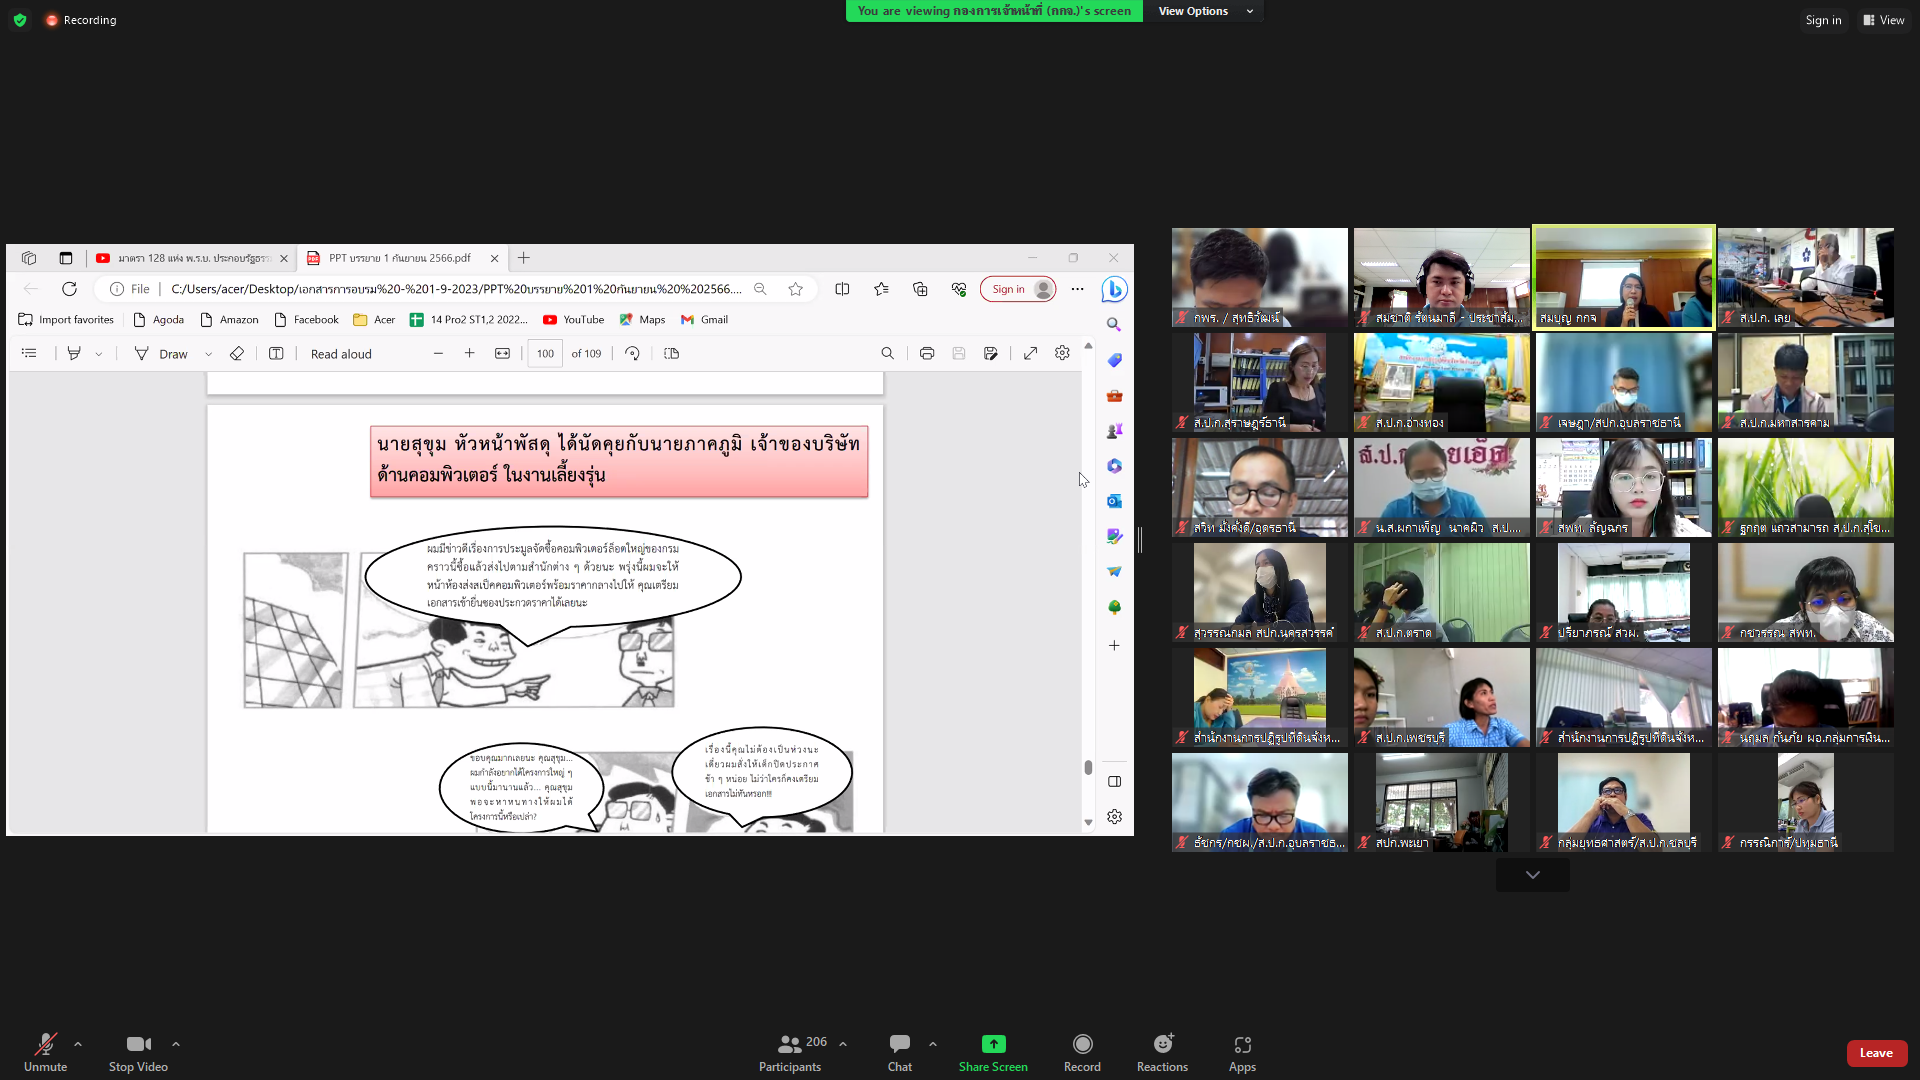
Task: Click the Share Screen button
Action: point(993,1053)
